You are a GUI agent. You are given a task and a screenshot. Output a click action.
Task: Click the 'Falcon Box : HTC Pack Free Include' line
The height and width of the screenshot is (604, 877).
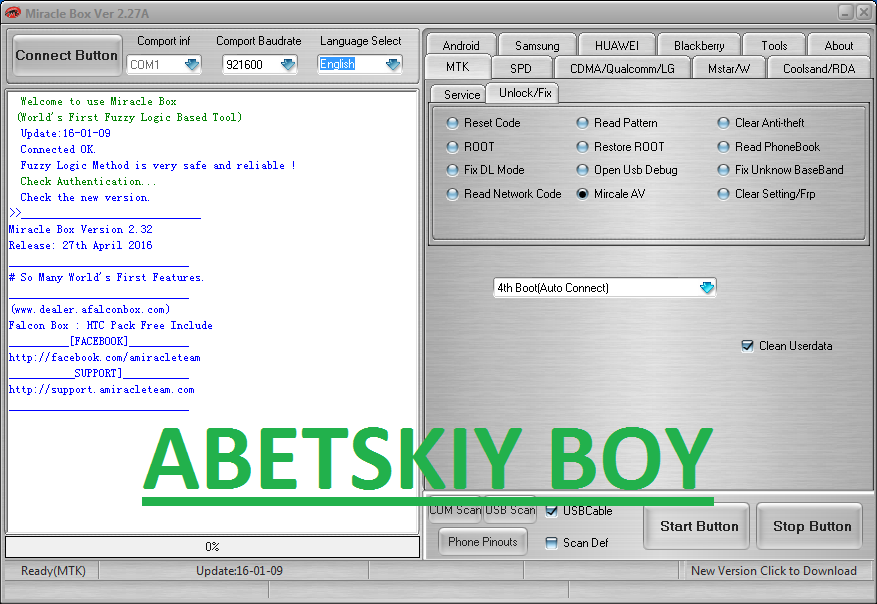coord(111,325)
